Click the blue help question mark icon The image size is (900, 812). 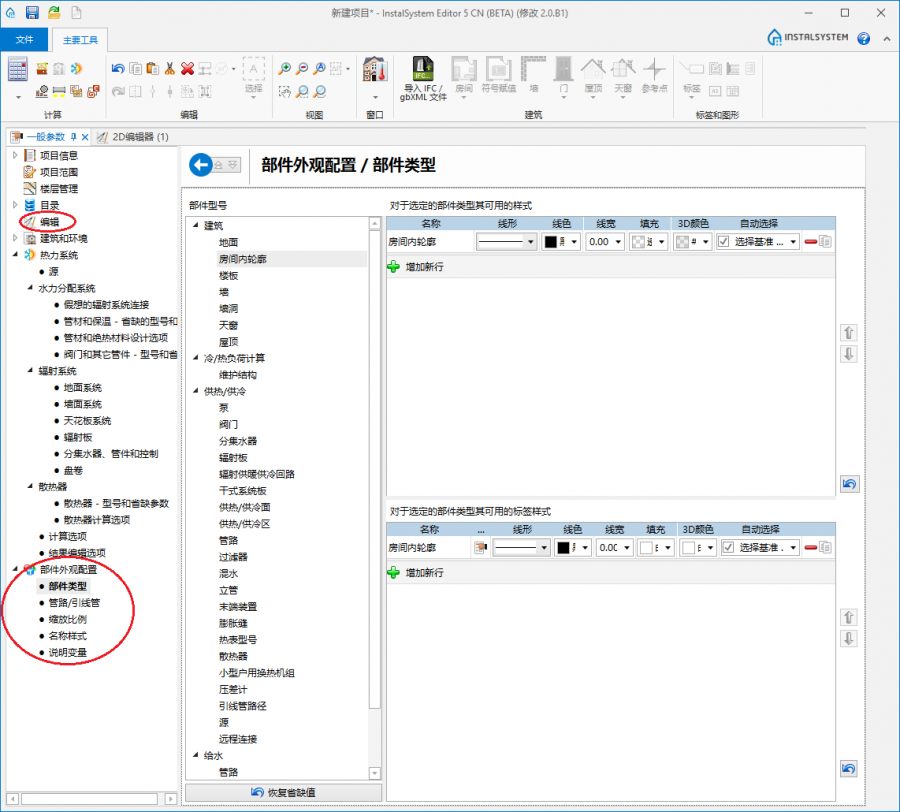pyautogui.click(x=862, y=38)
